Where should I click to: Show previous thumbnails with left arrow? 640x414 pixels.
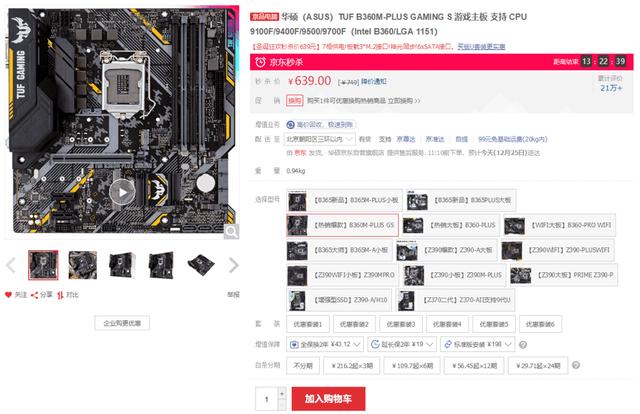[11, 265]
